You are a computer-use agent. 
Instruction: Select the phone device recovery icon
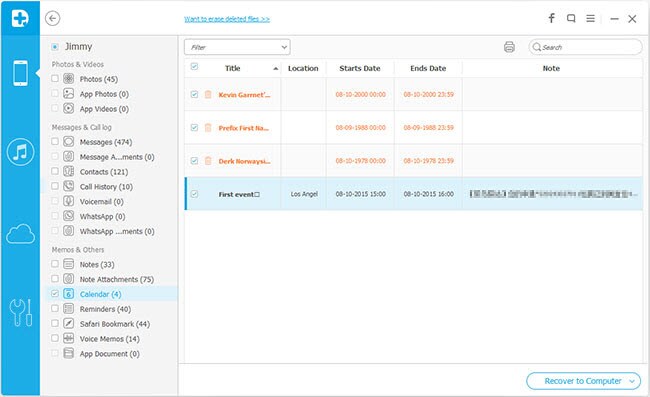coord(20,73)
